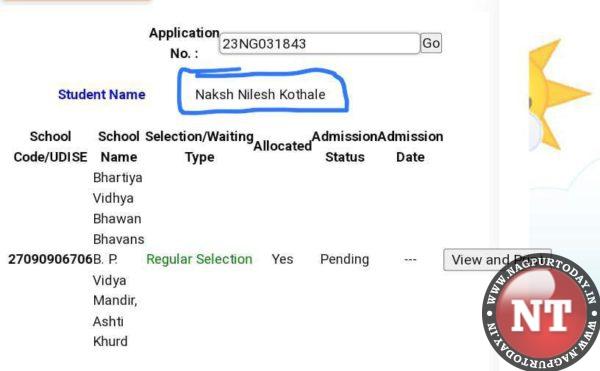This screenshot has width=600, height=371.
Task: Select the student name Naksh Nilesh Kothale
Action: (x=260, y=94)
